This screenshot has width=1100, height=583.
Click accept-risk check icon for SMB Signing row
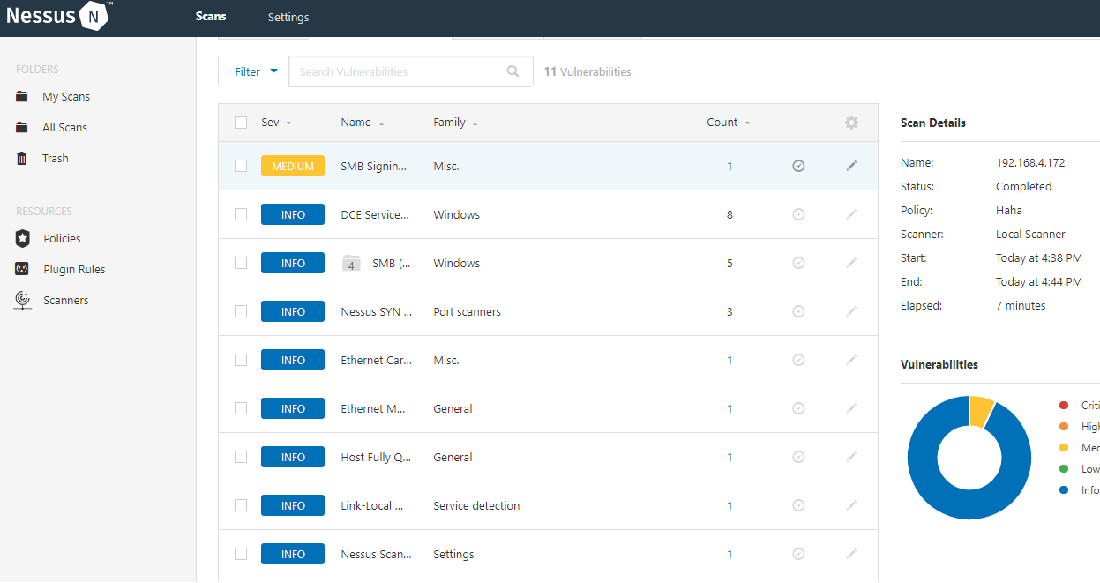pos(798,166)
